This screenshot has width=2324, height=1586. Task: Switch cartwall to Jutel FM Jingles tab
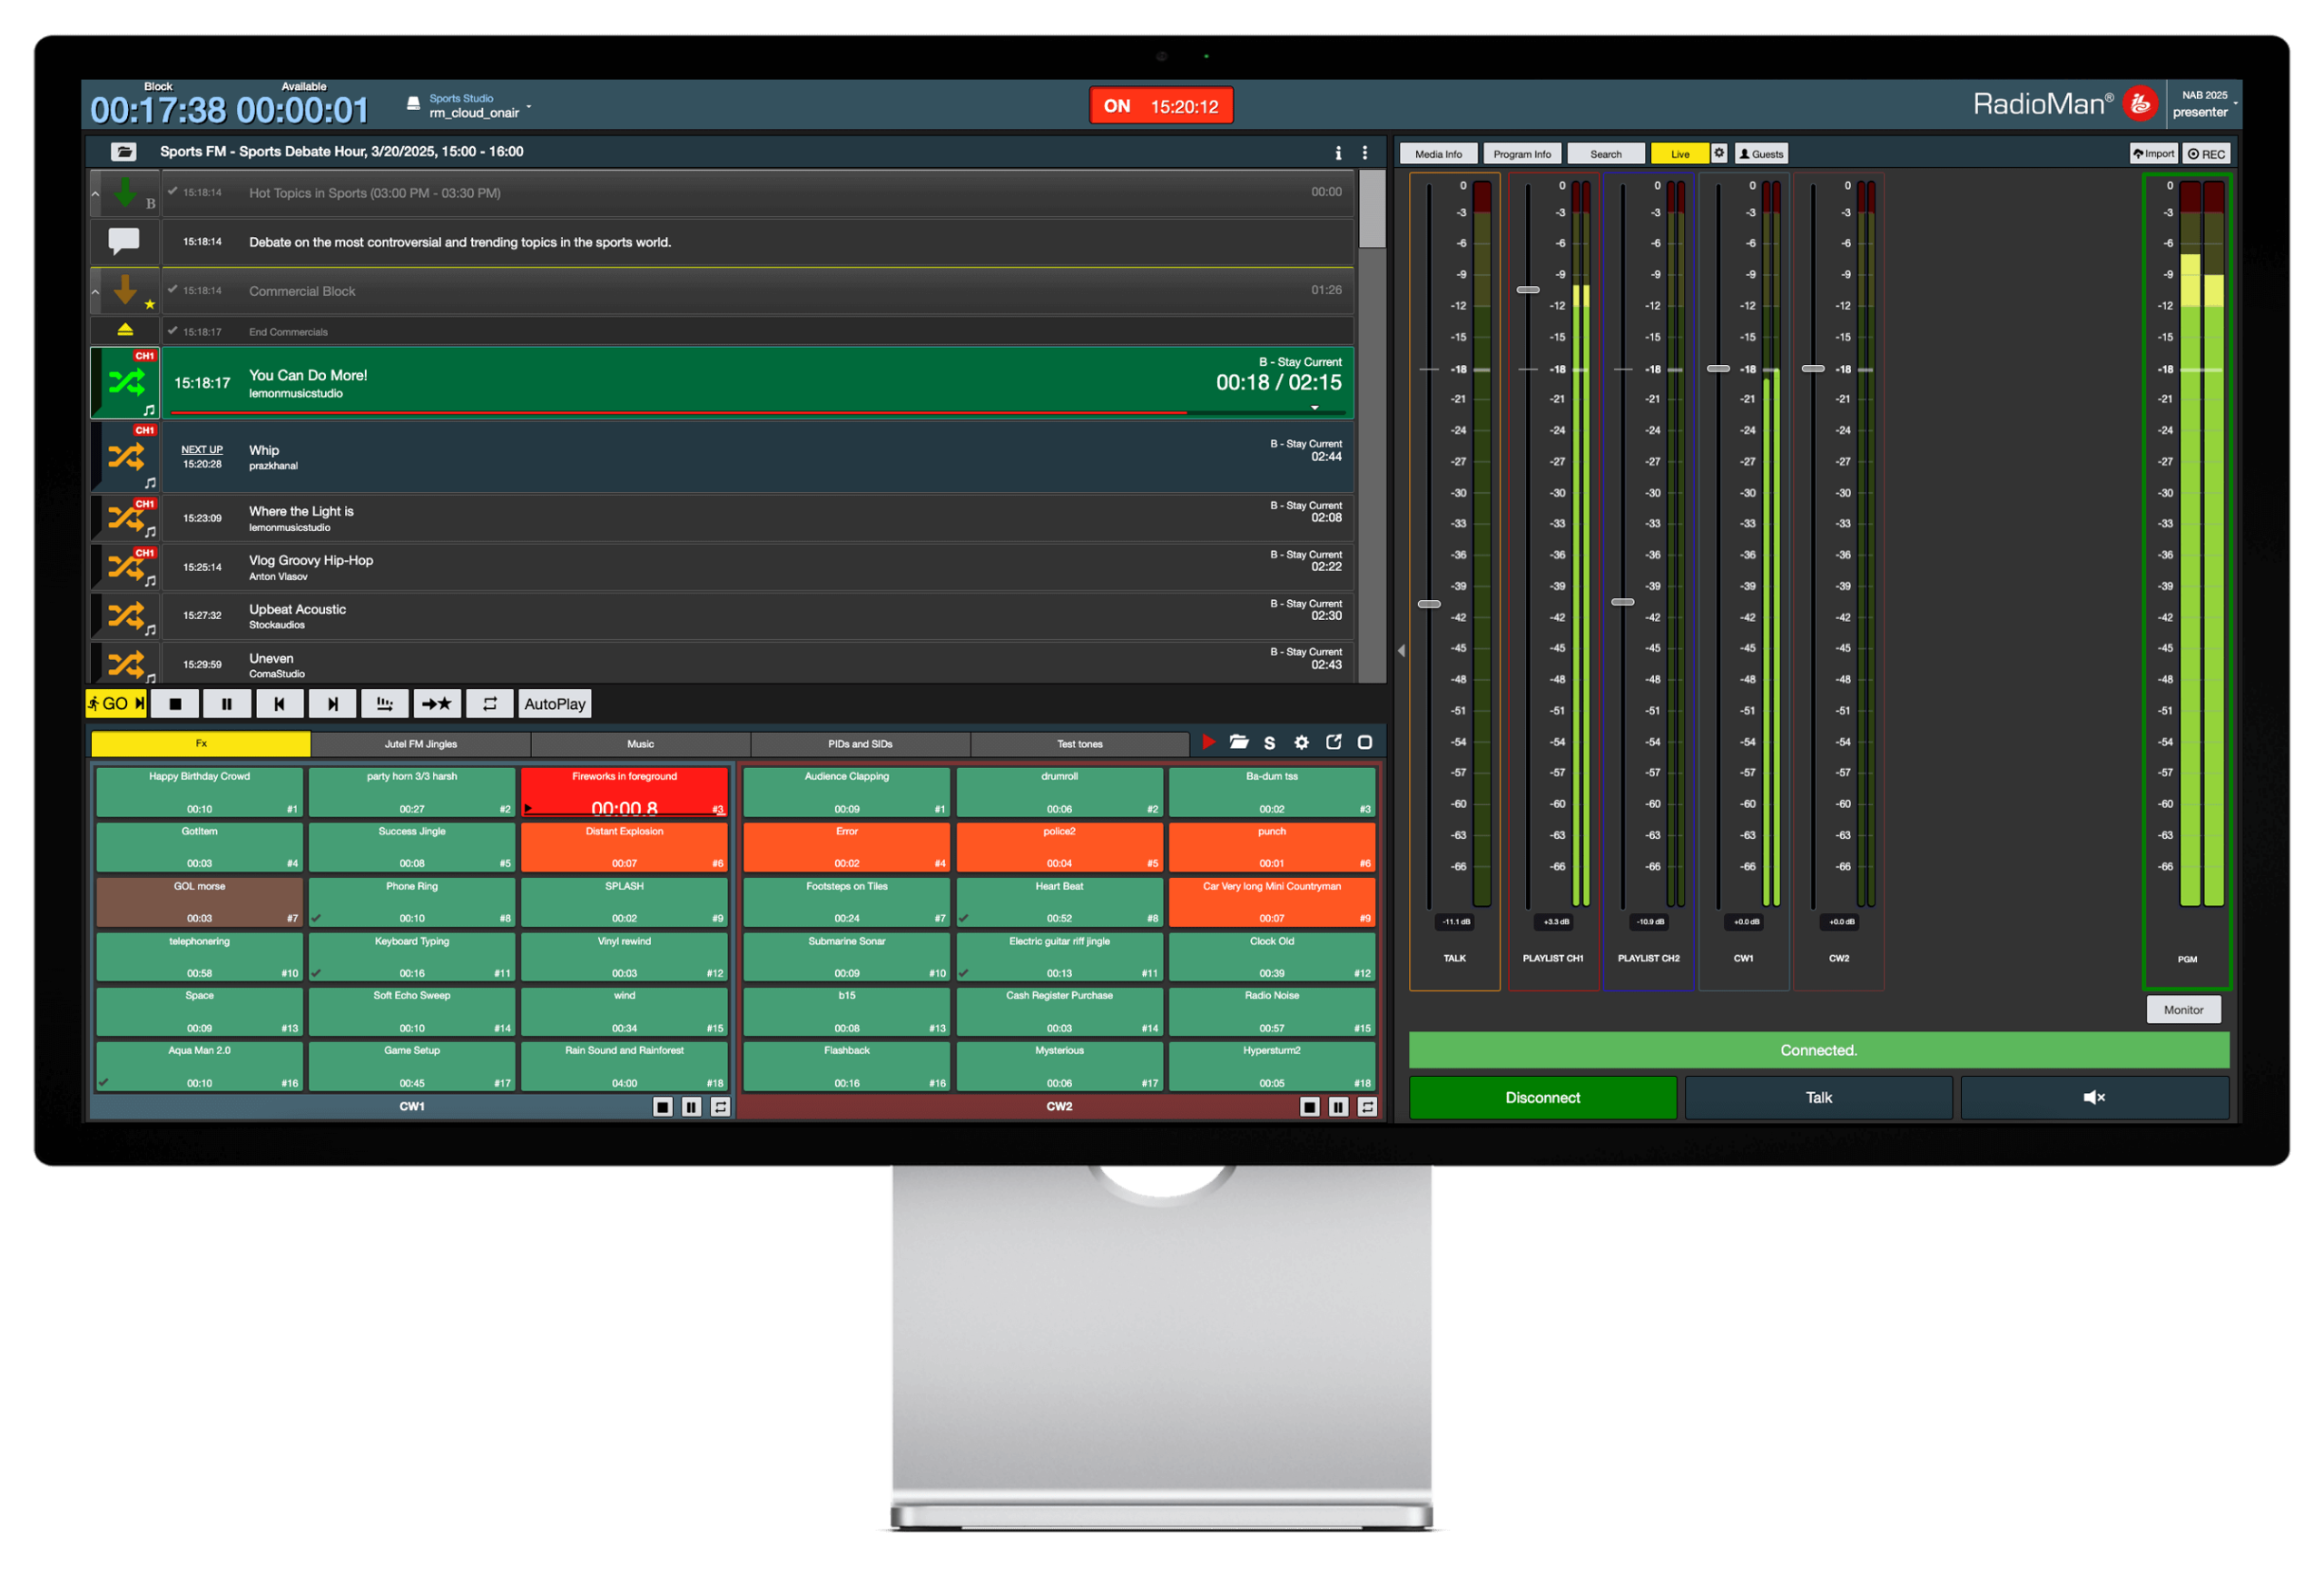421,744
